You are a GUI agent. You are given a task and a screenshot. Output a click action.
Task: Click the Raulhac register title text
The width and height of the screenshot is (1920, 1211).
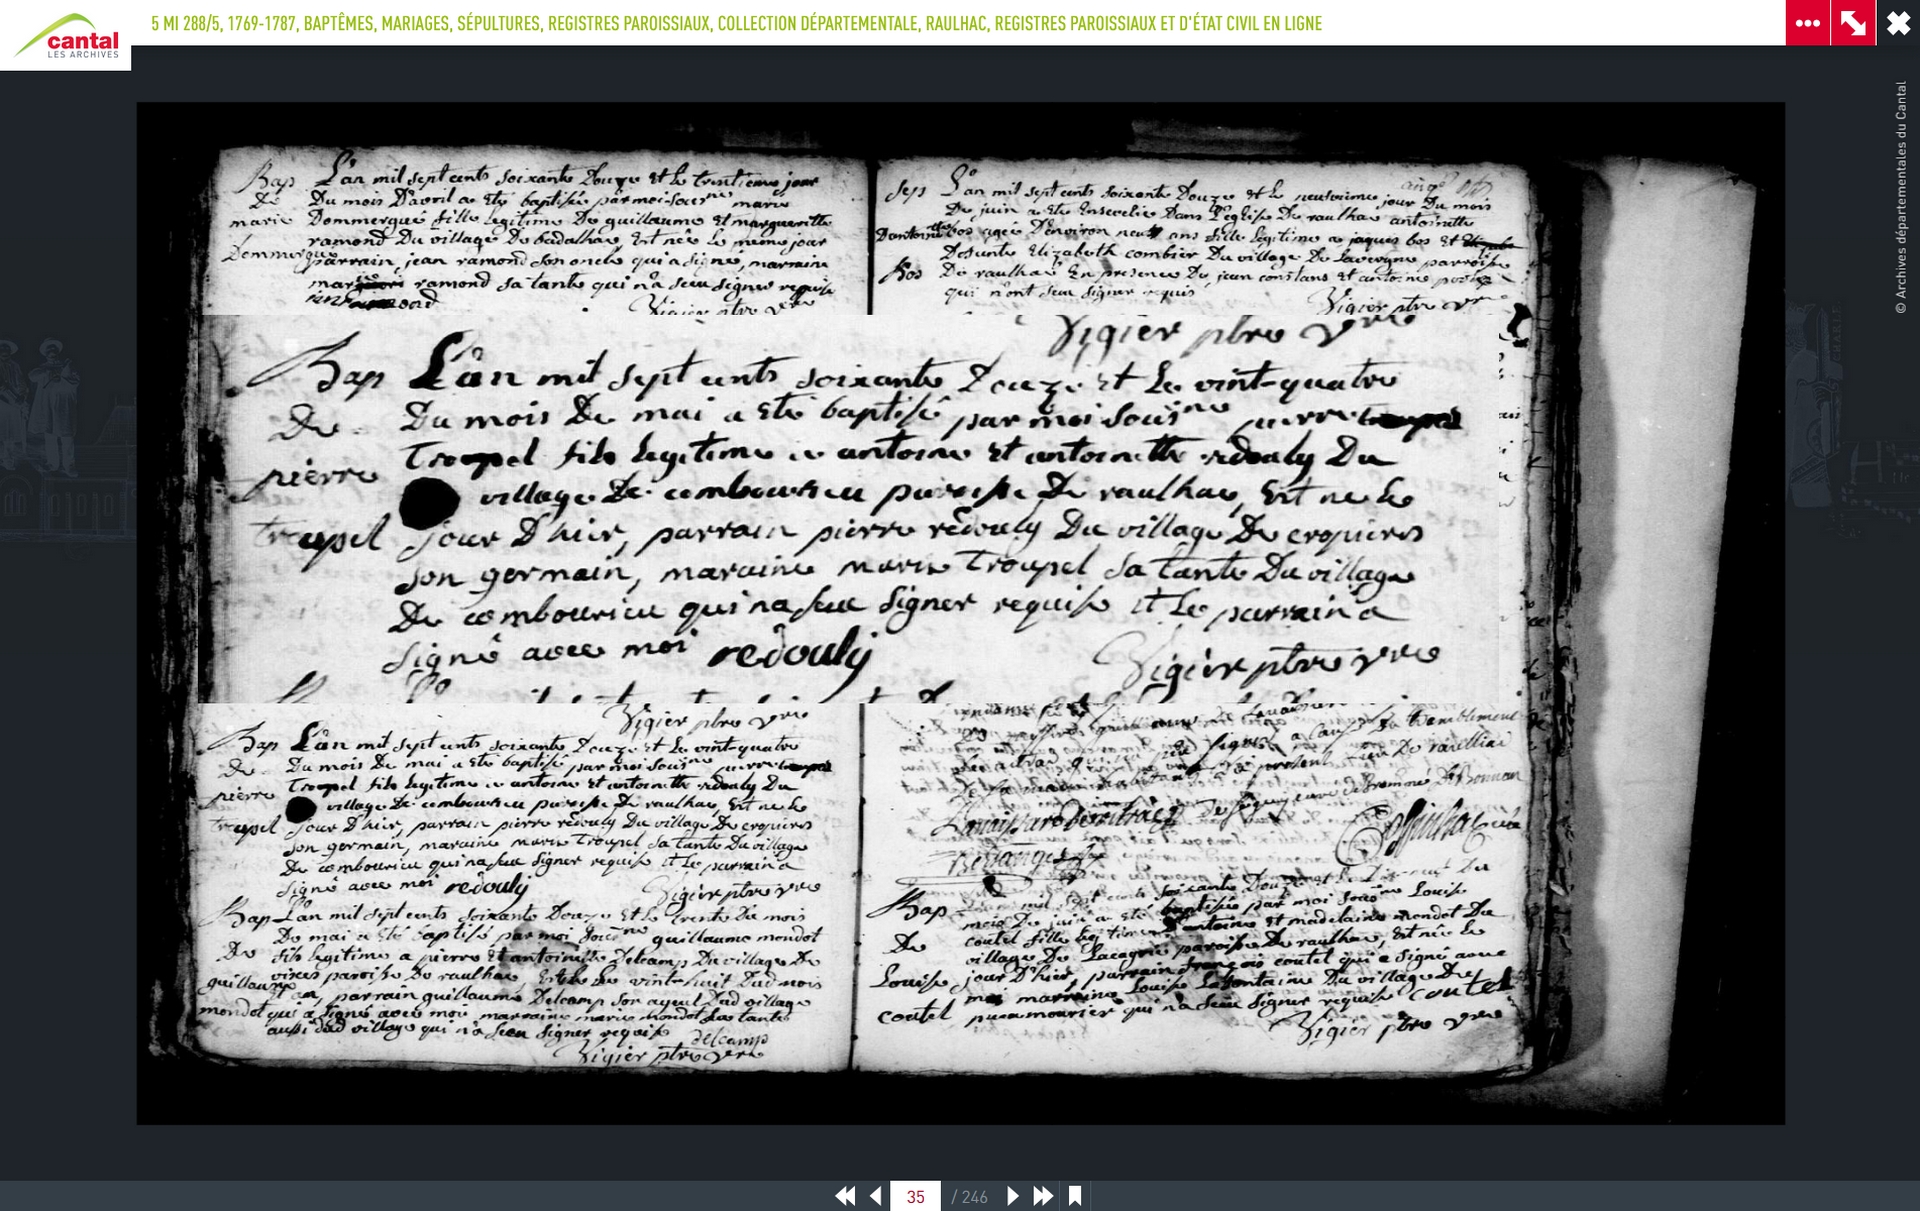click(736, 23)
